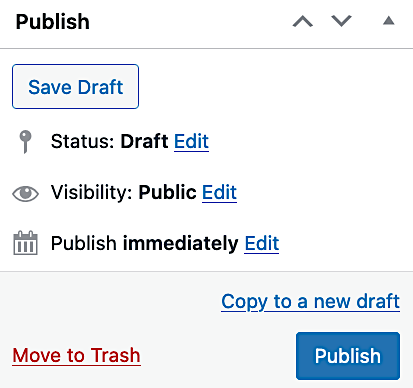
Task: Click the visibility eye icon
Action: pos(25,193)
